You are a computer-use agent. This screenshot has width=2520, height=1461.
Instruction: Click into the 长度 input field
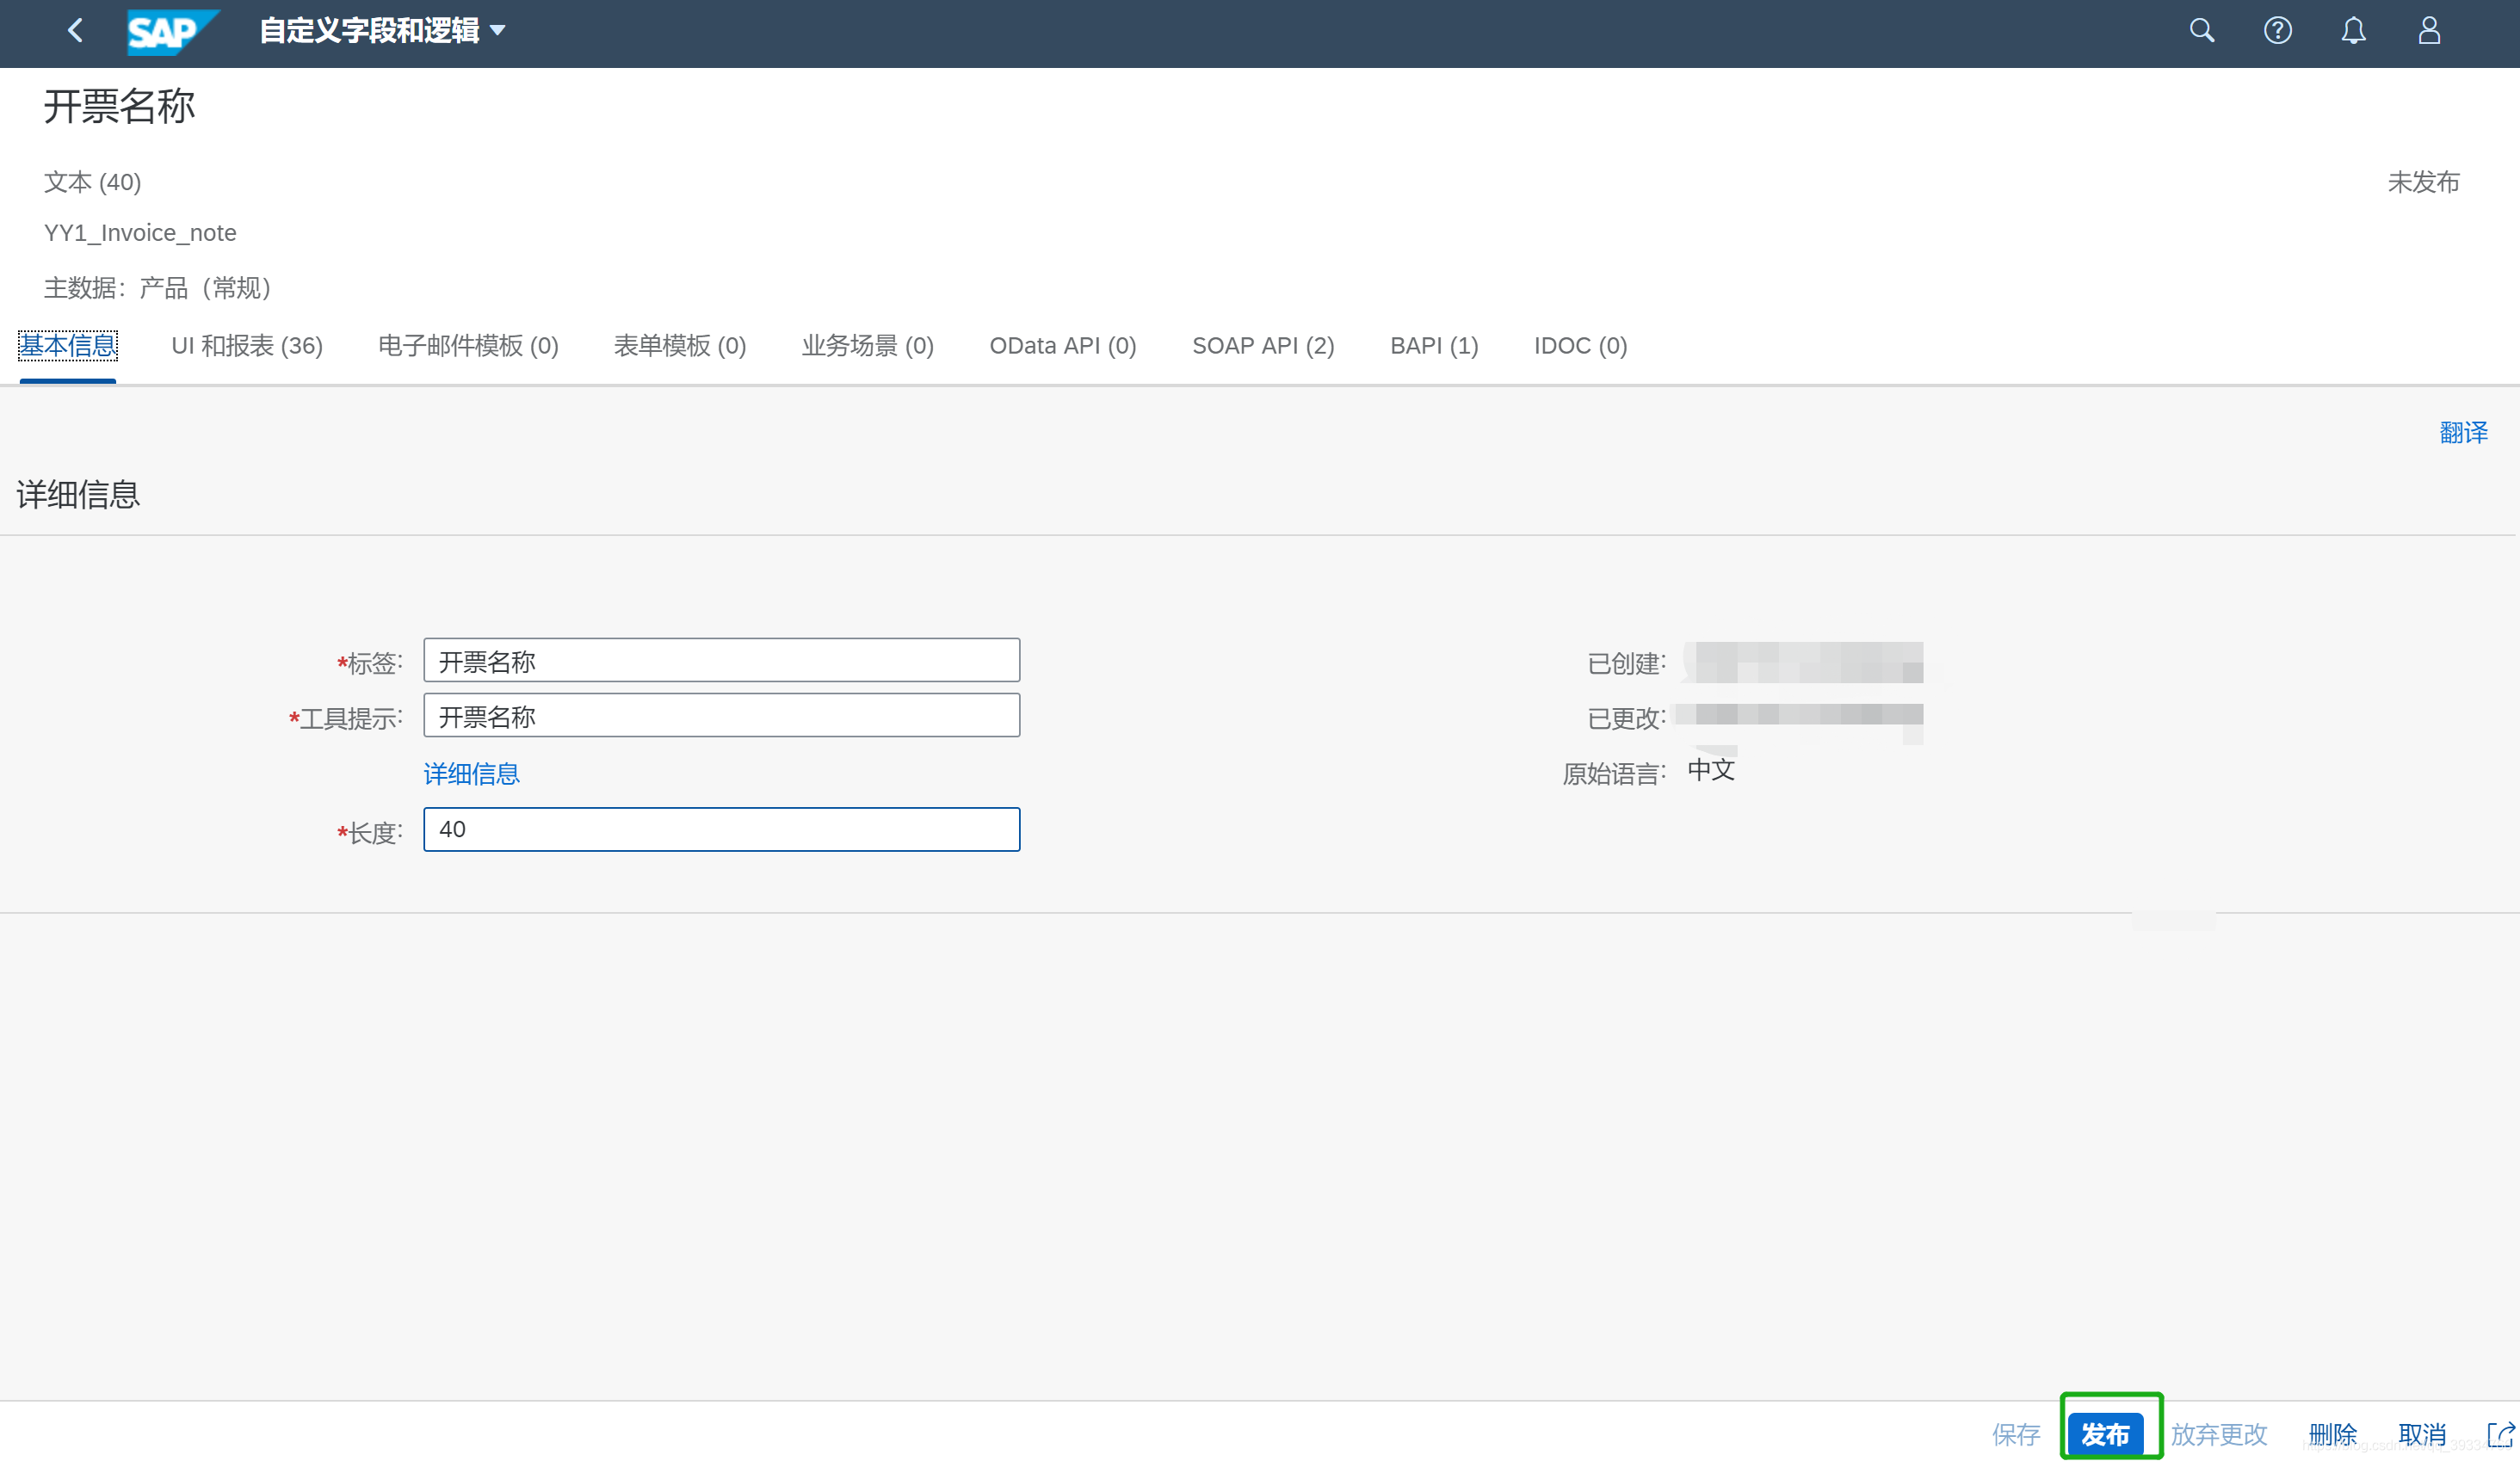pos(721,830)
